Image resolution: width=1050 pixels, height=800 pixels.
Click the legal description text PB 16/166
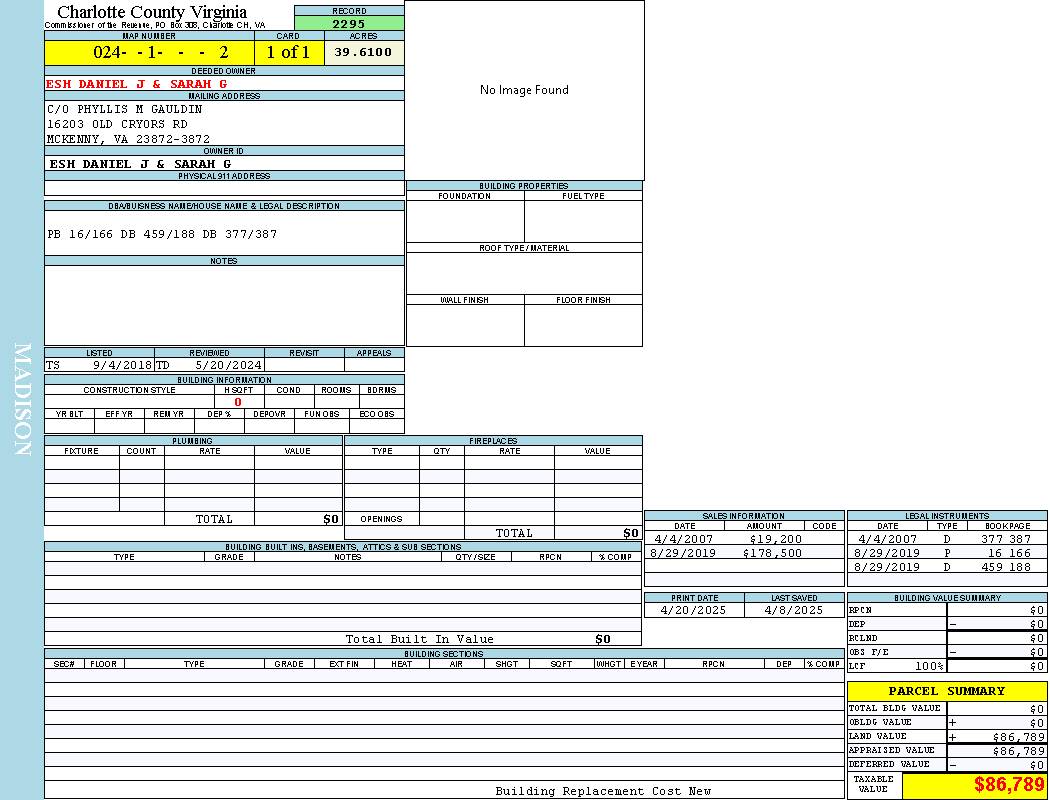162,234
